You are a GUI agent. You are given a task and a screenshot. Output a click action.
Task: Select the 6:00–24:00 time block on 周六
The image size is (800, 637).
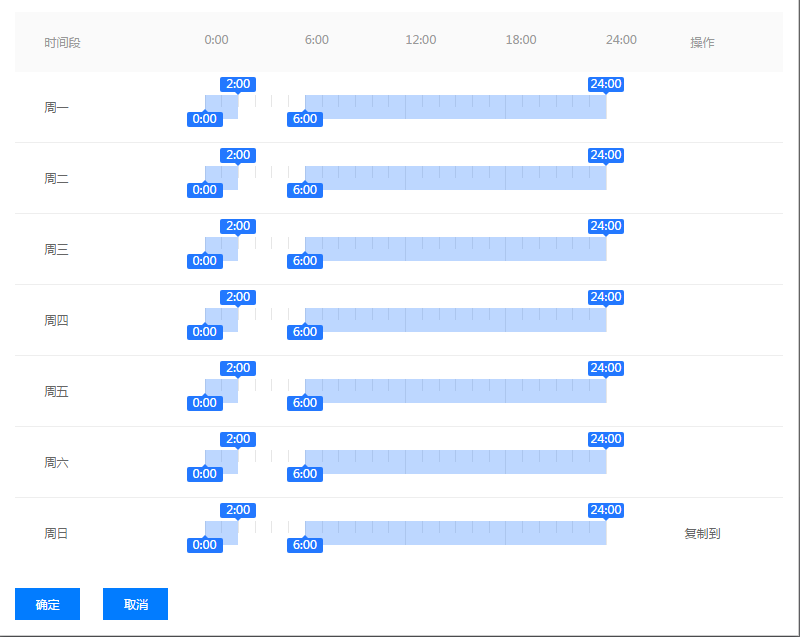click(x=455, y=462)
